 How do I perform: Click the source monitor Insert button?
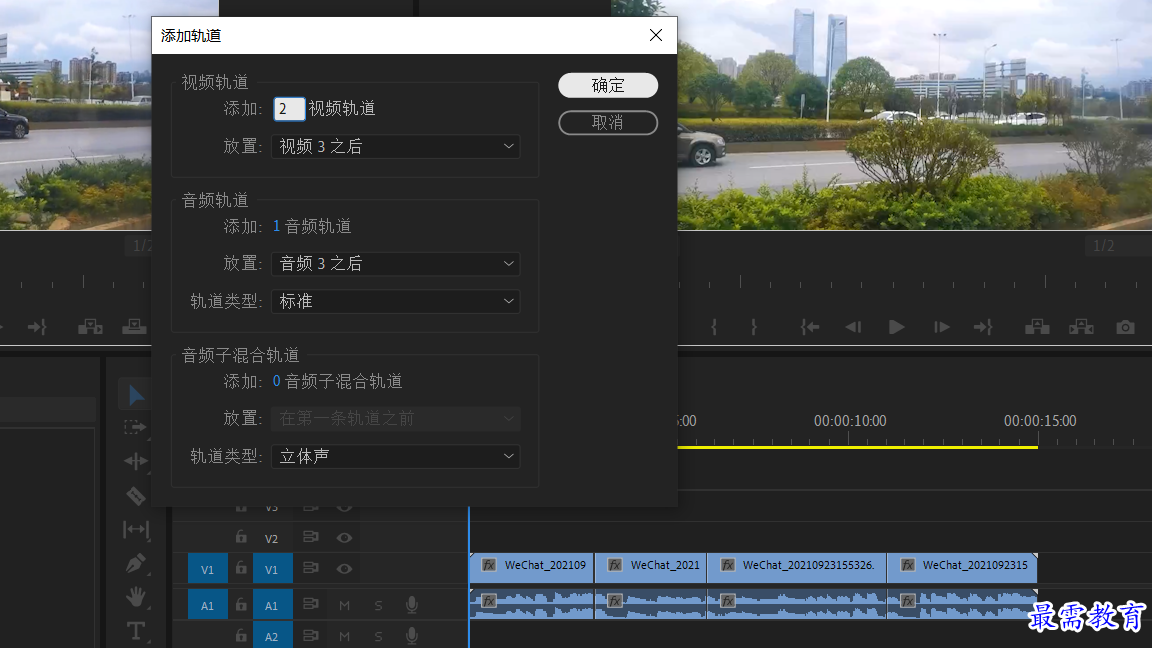pyautogui.click(x=90, y=327)
